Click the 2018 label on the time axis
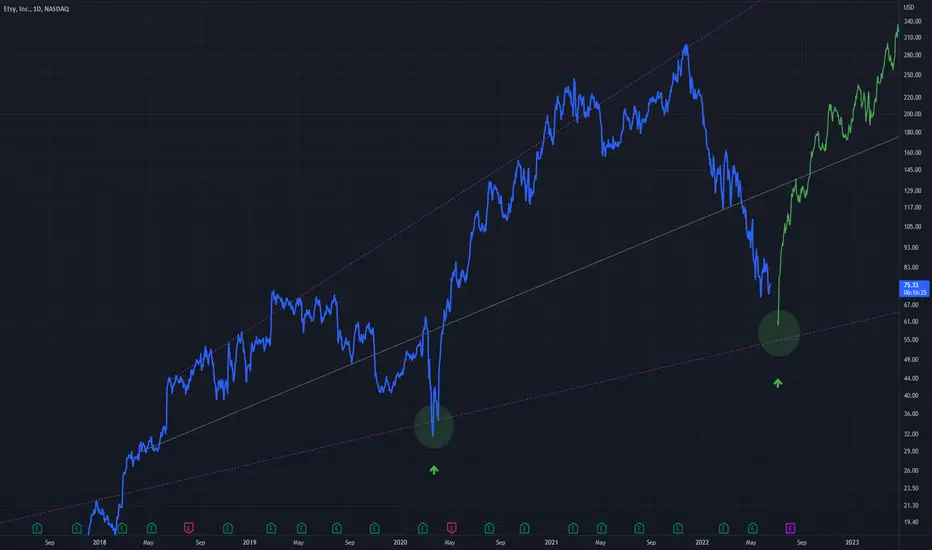This screenshot has height=550, width=932. coord(99,542)
